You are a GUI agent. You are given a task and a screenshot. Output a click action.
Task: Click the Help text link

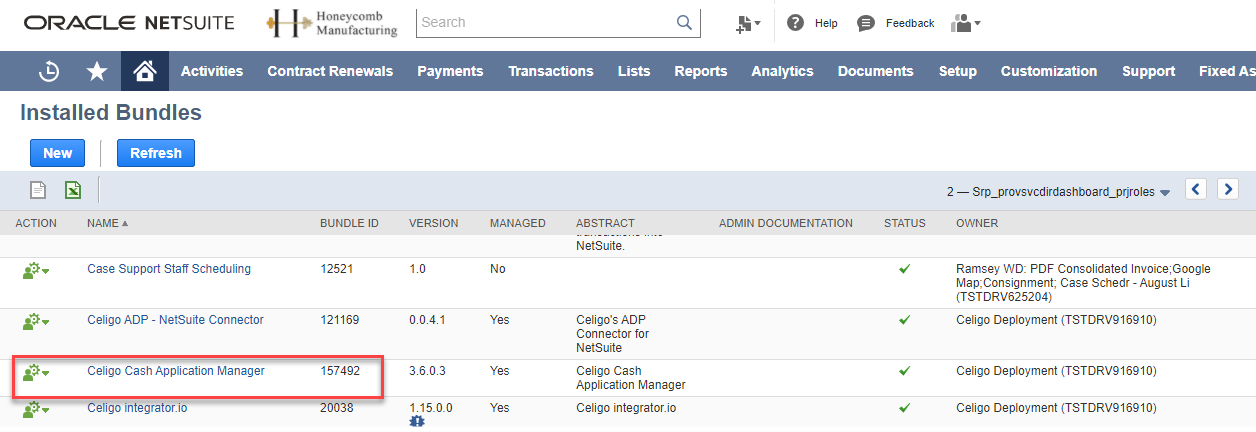pos(826,23)
